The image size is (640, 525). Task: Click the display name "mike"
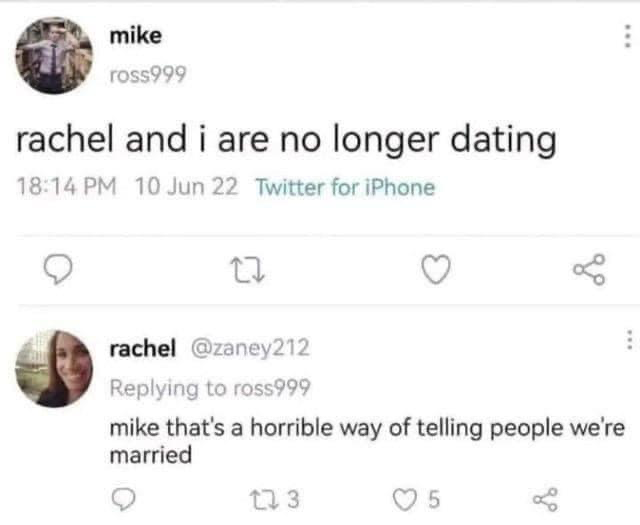click(135, 37)
